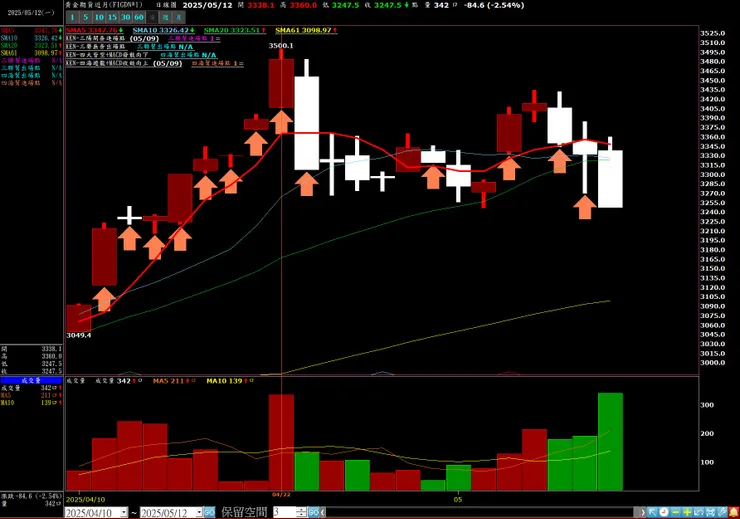
Task: Click the alert bell icon
Action: [734, 512]
